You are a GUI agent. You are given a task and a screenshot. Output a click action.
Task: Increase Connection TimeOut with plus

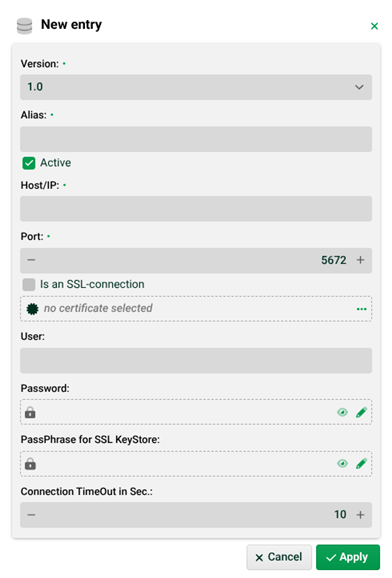360,515
